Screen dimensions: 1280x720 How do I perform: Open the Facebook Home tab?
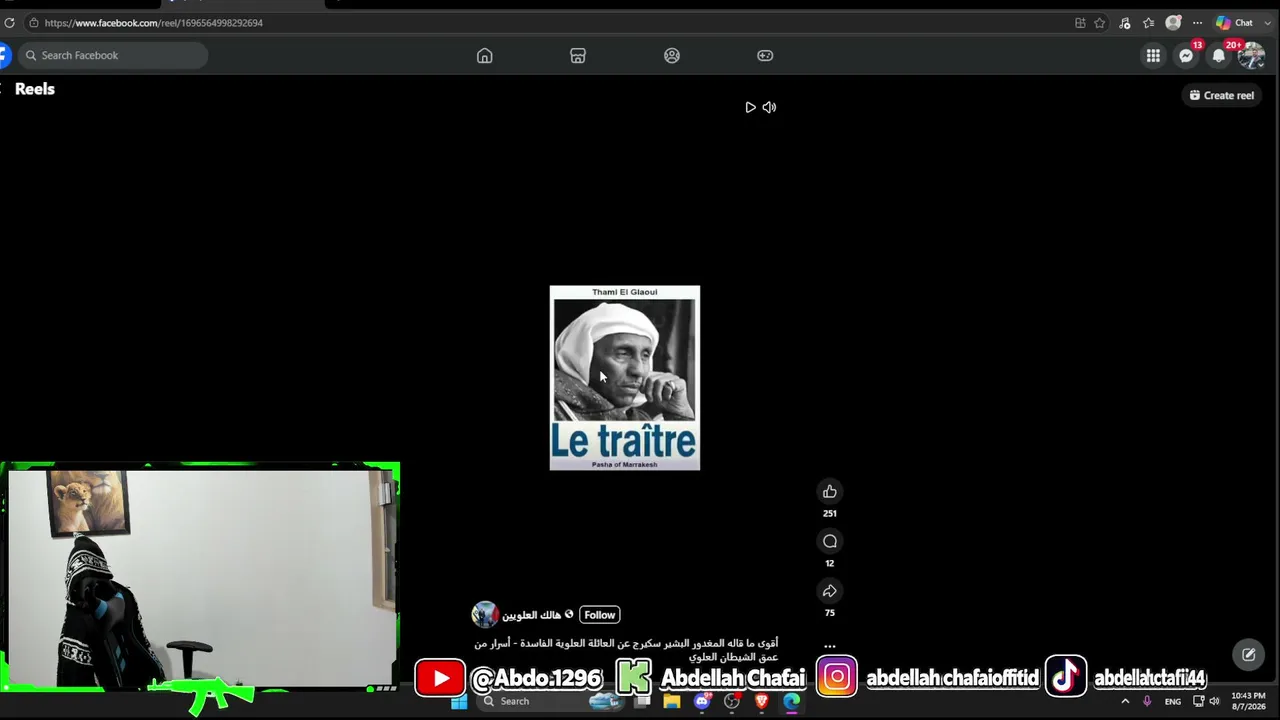pos(485,56)
